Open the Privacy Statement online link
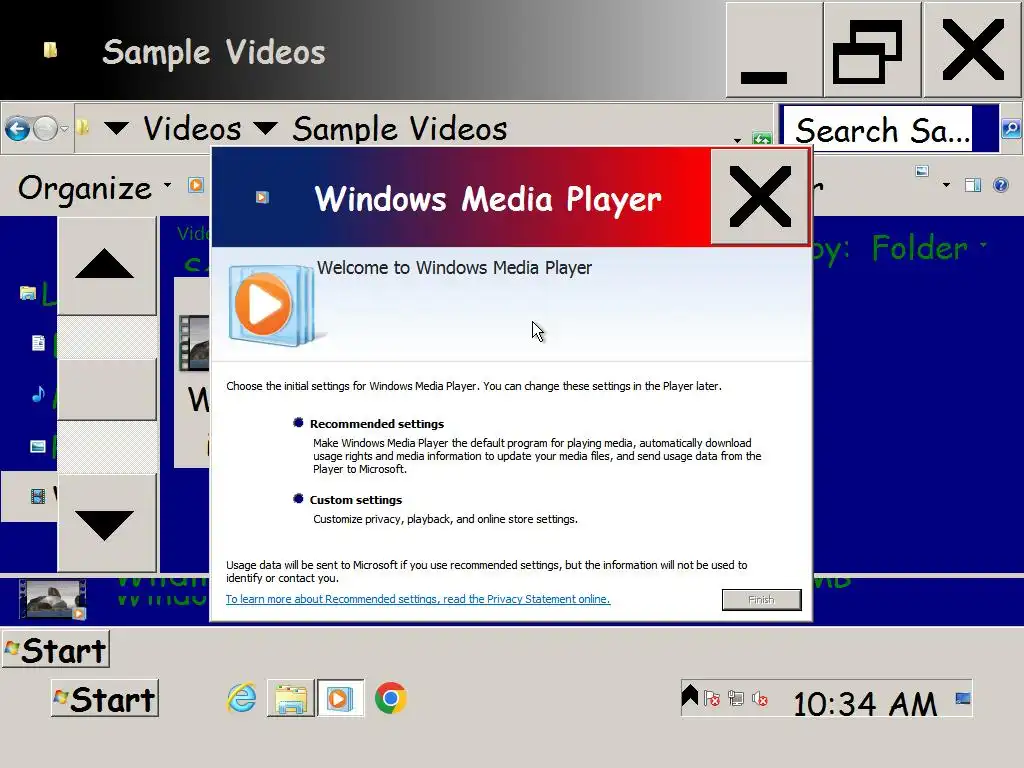The image size is (1024, 768). click(x=418, y=599)
